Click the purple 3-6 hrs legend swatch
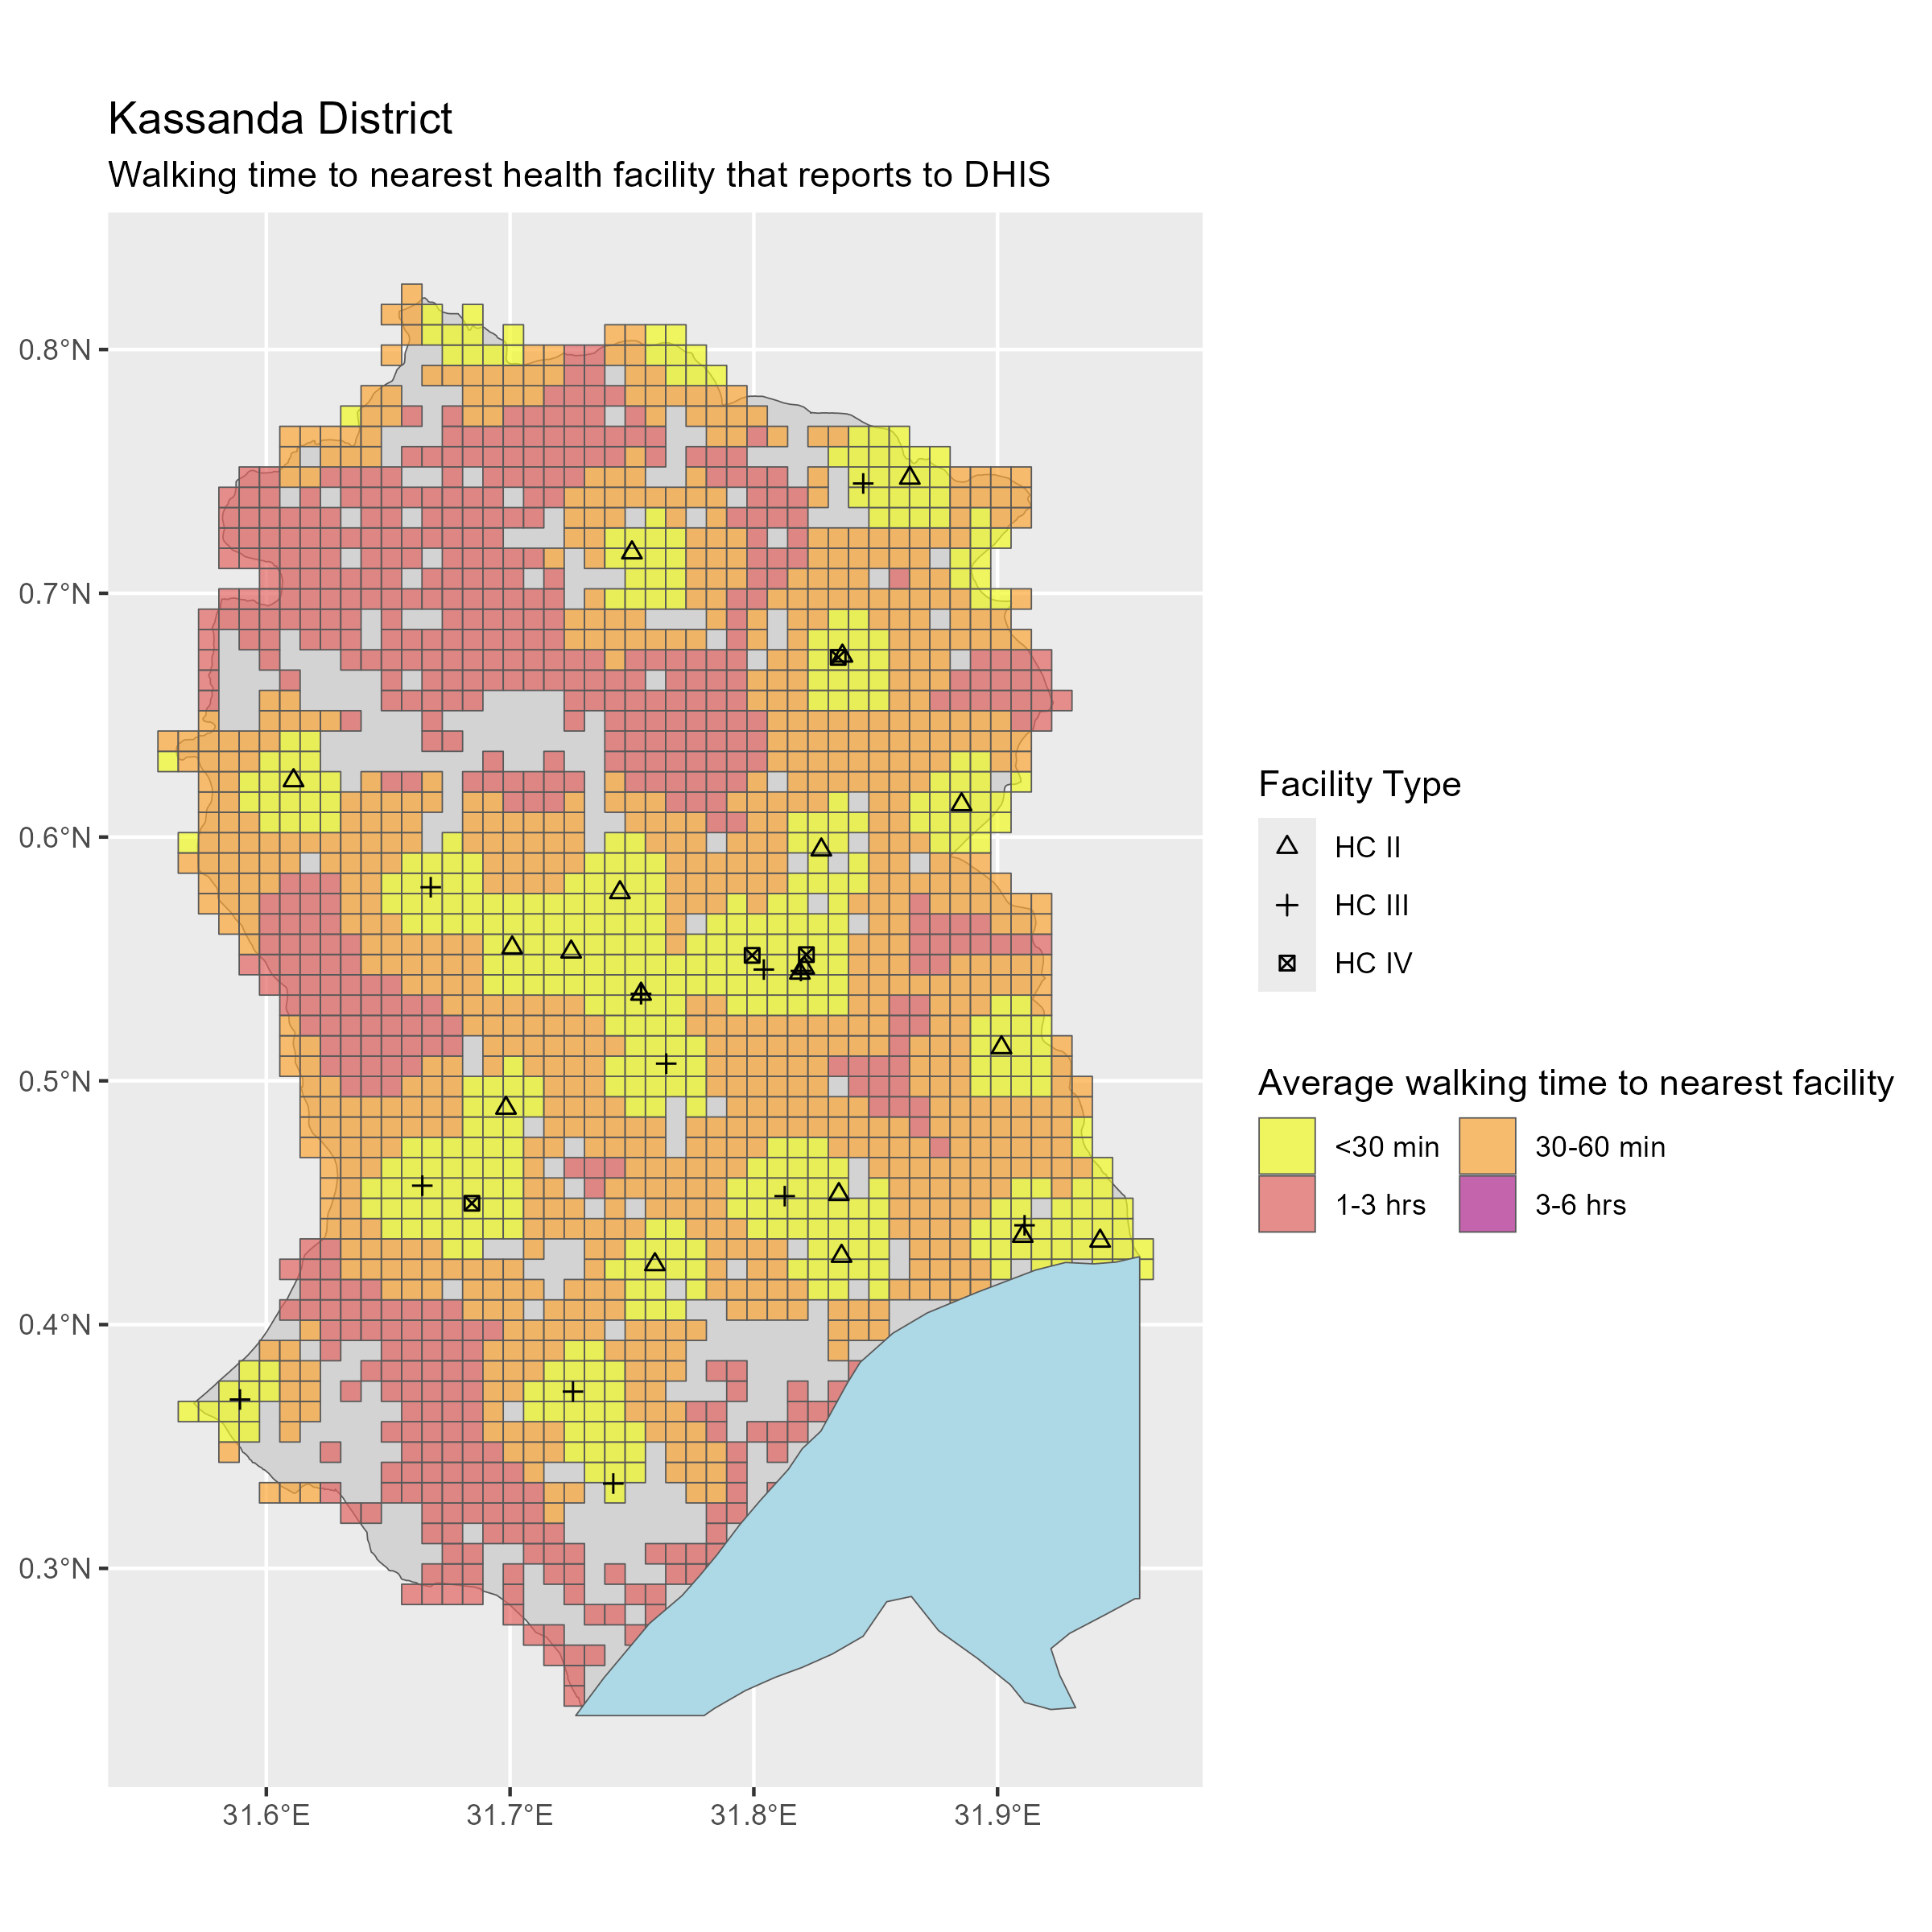 pyautogui.click(x=1487, y=1204)
